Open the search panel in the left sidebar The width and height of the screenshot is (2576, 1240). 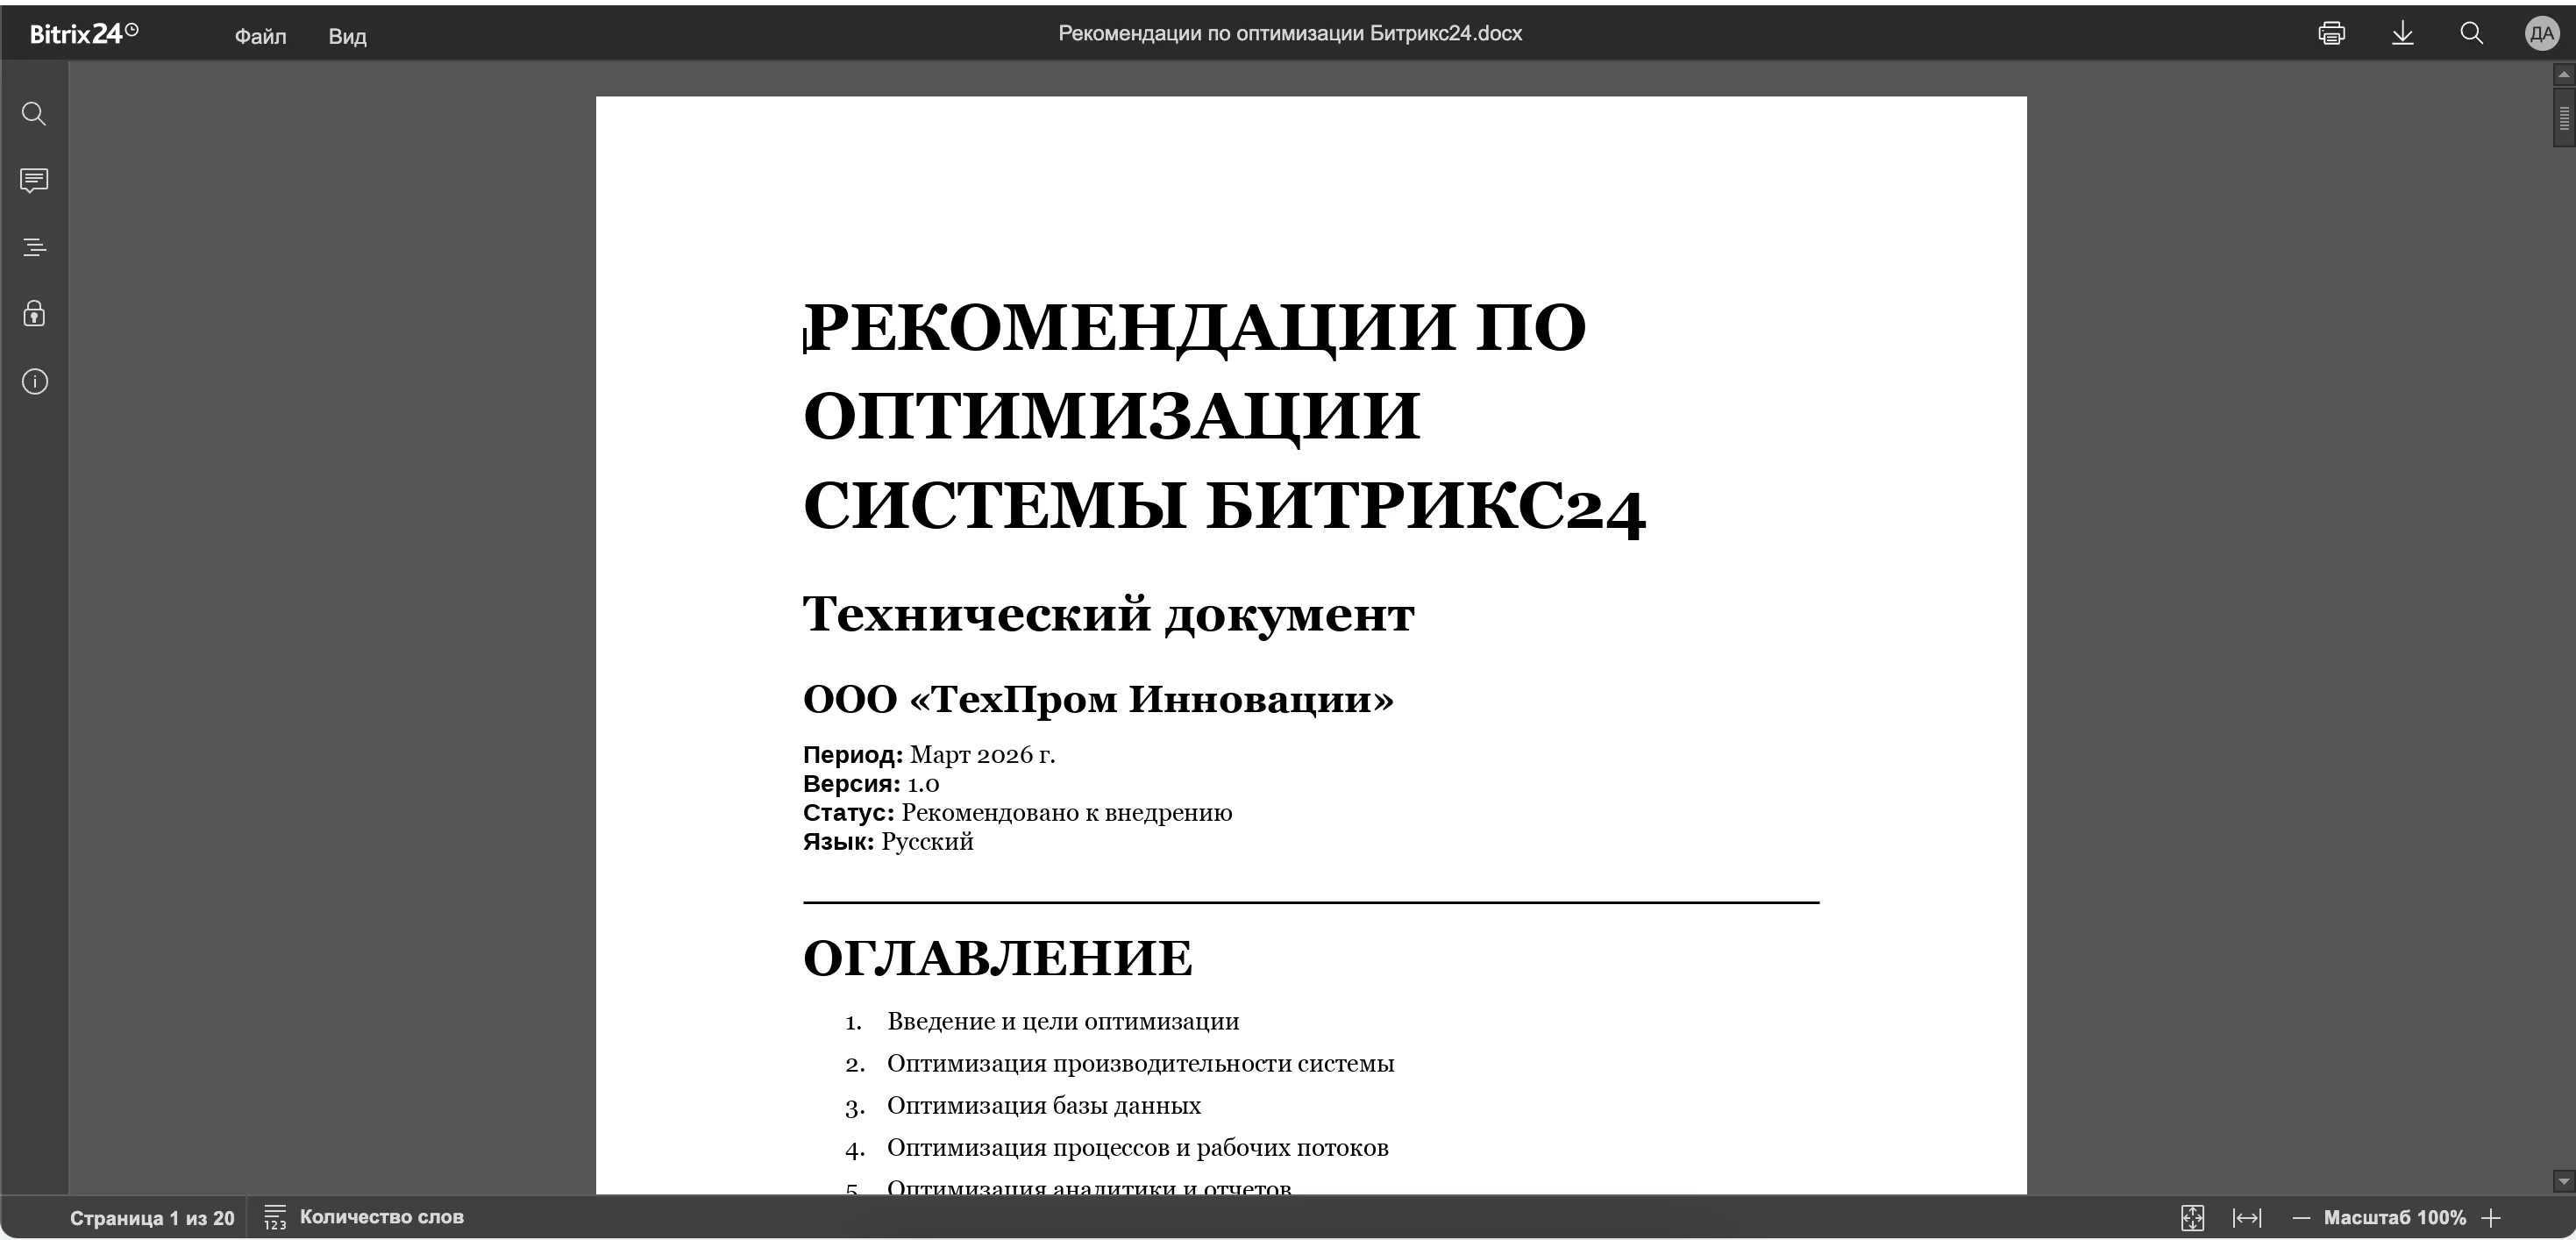pos(34,114)
